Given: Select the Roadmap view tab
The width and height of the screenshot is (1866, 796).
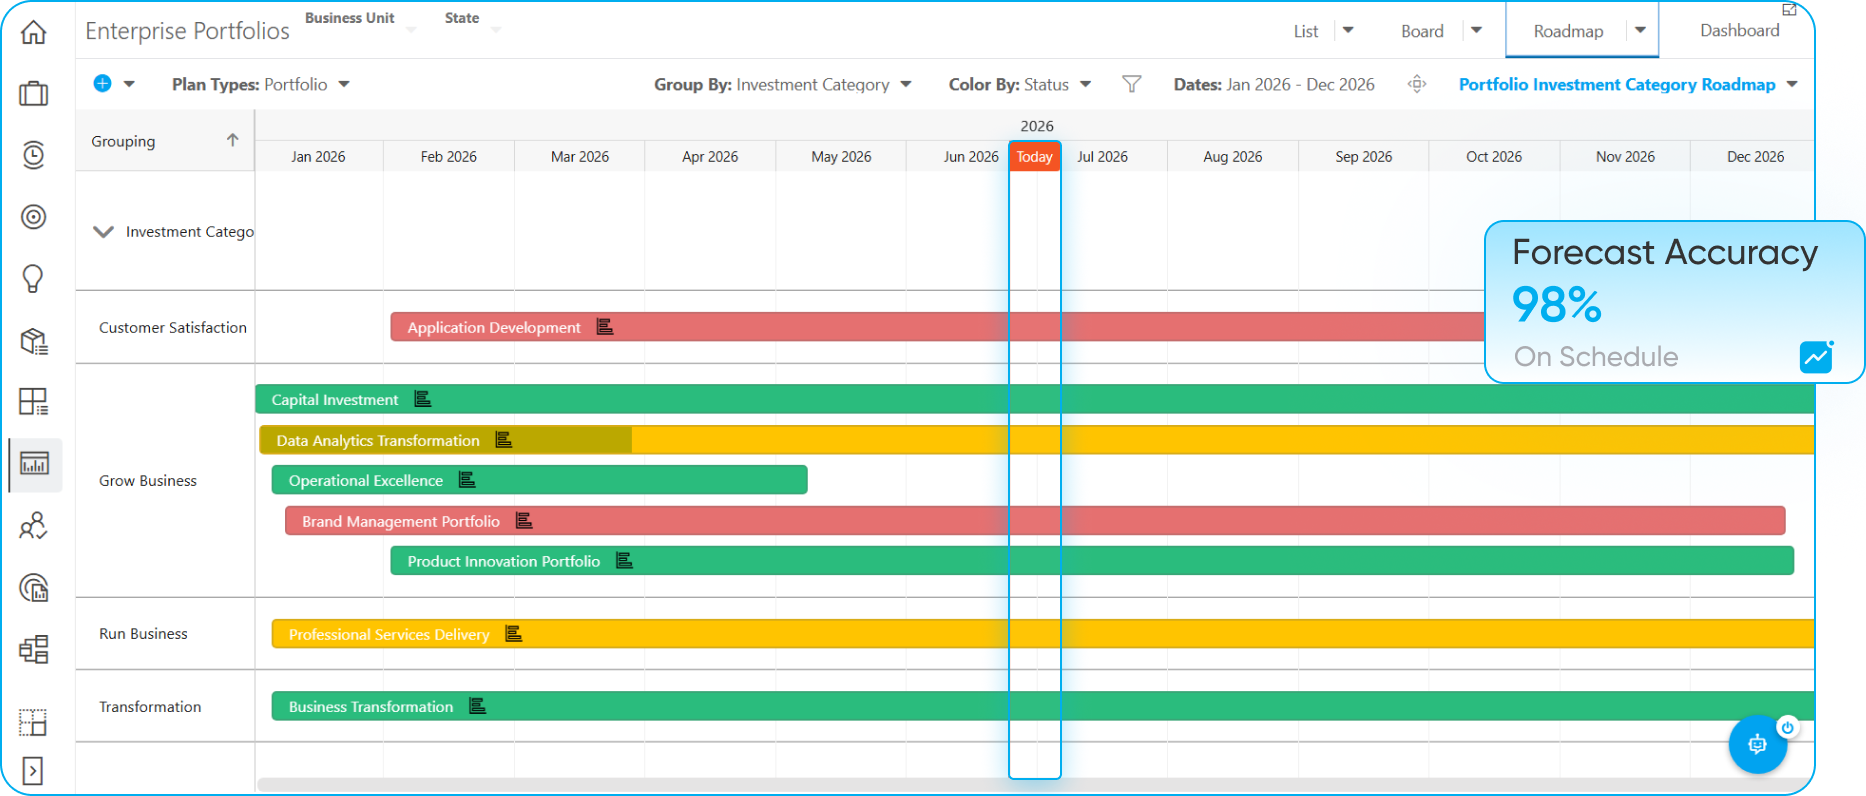Looking at the screenshot, I should pyautogui.click(x=1568, y=31).
